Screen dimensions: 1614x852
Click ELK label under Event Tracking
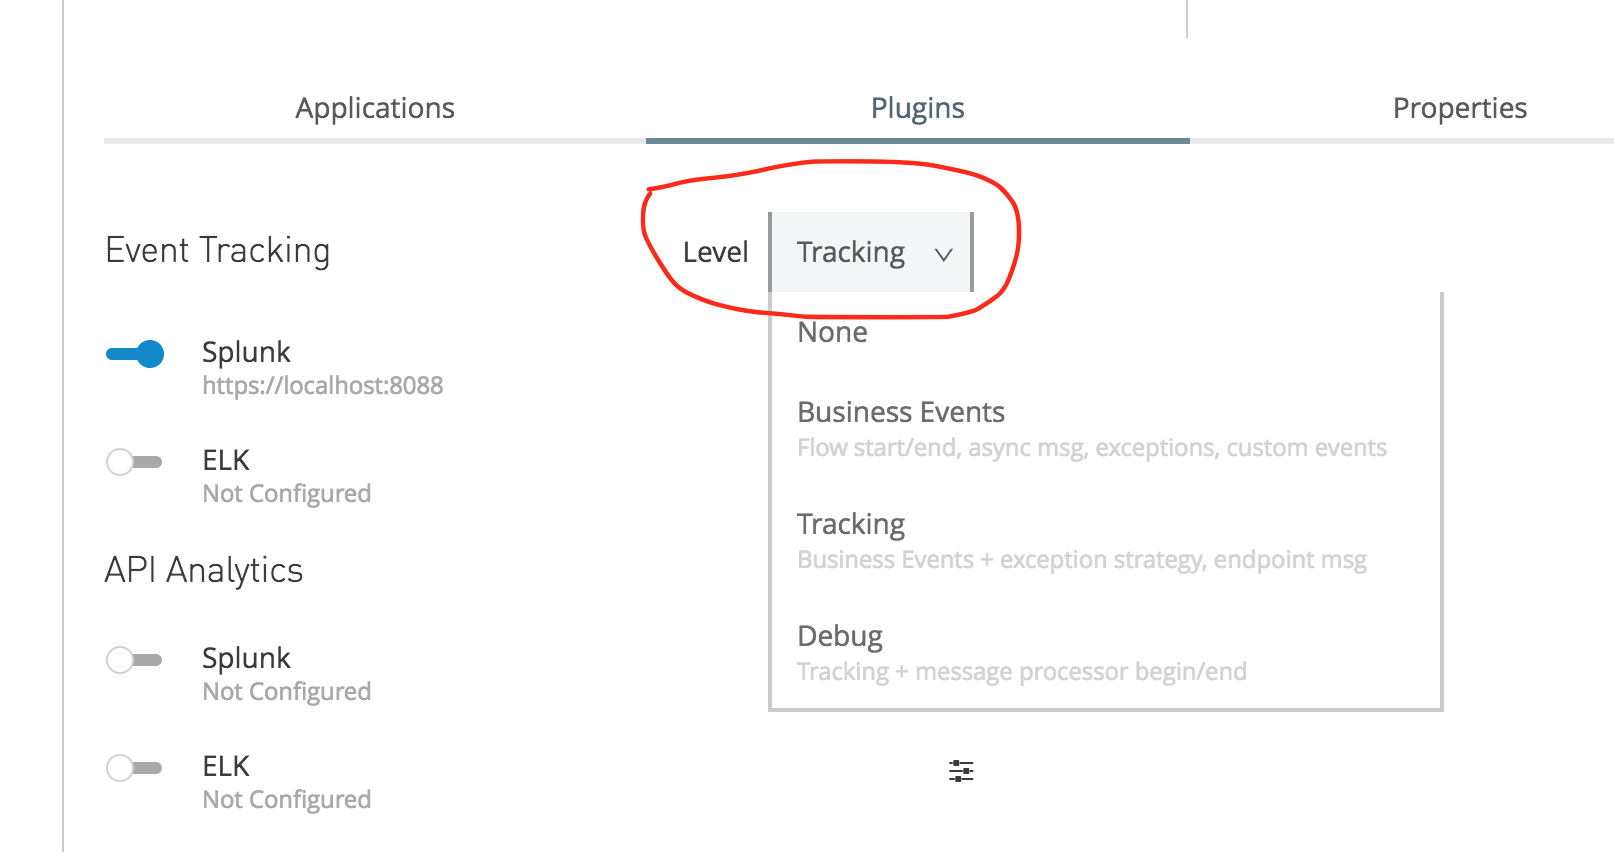pos(226,460)
